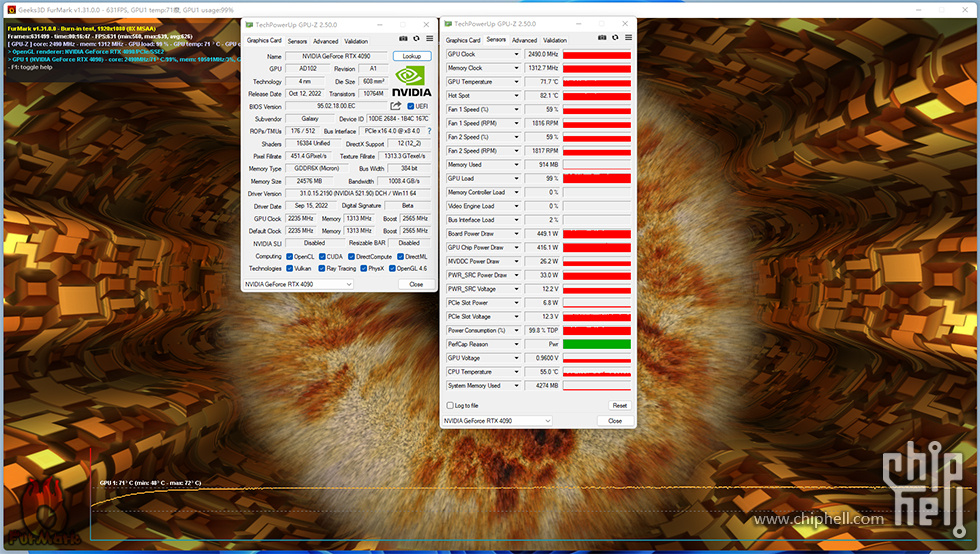Viewport: 980px width, 554px height.
Task: Click the bus interface question mark icon
Action: (x=429, y=131)
